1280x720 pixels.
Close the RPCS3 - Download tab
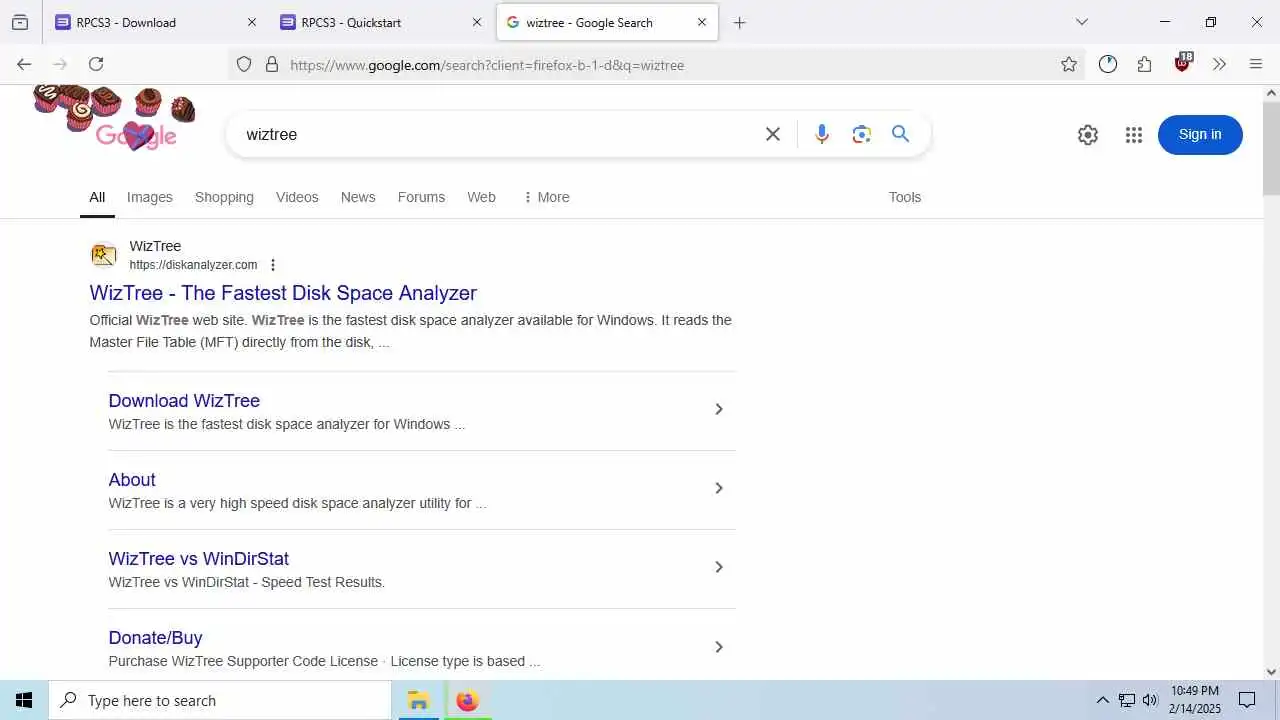(x=252, y=22)
